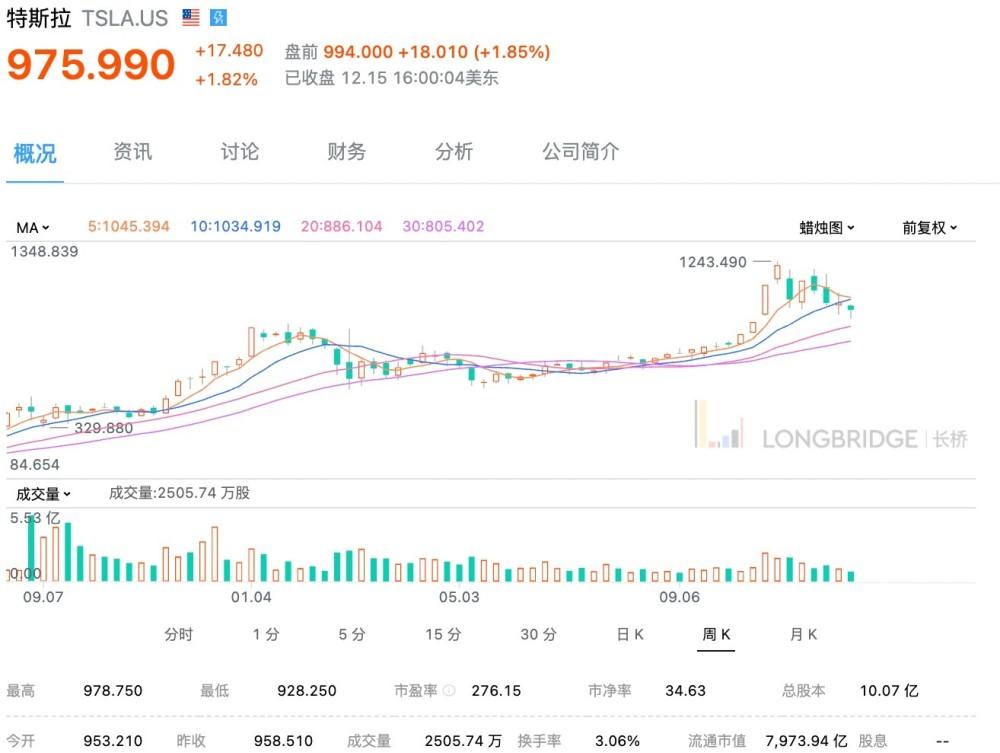Open the MA indicator dropdown

coord(33,228)
